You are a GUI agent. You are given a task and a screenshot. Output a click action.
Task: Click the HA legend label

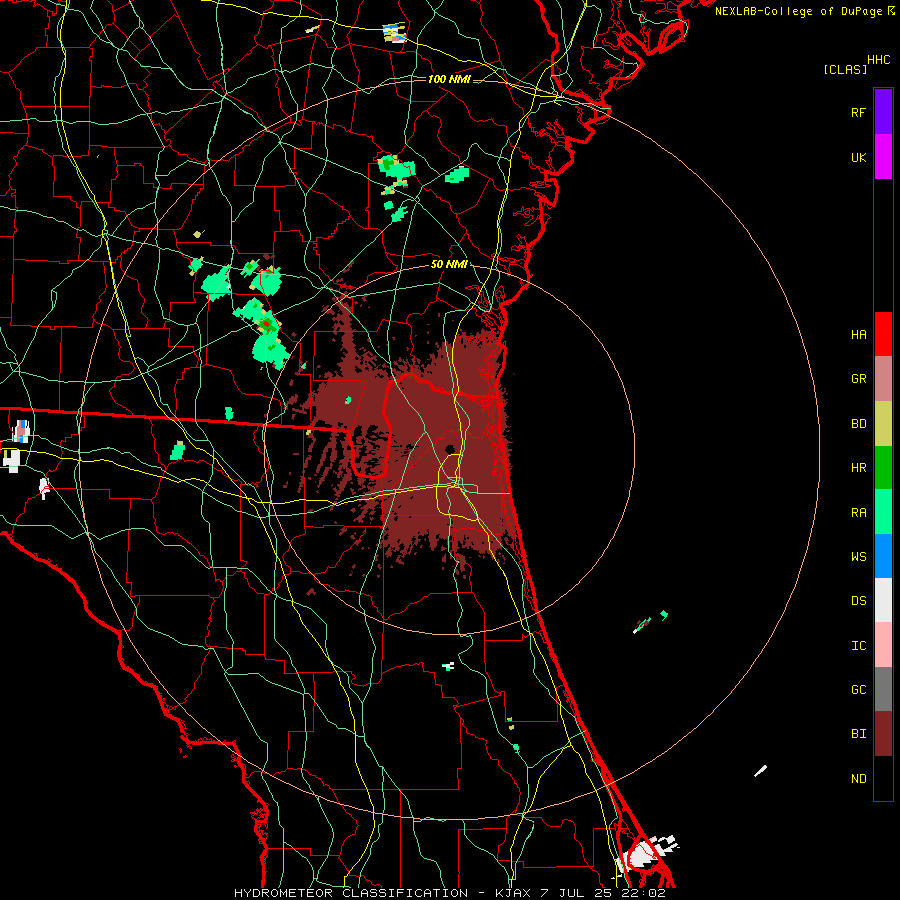pos(858,335)
